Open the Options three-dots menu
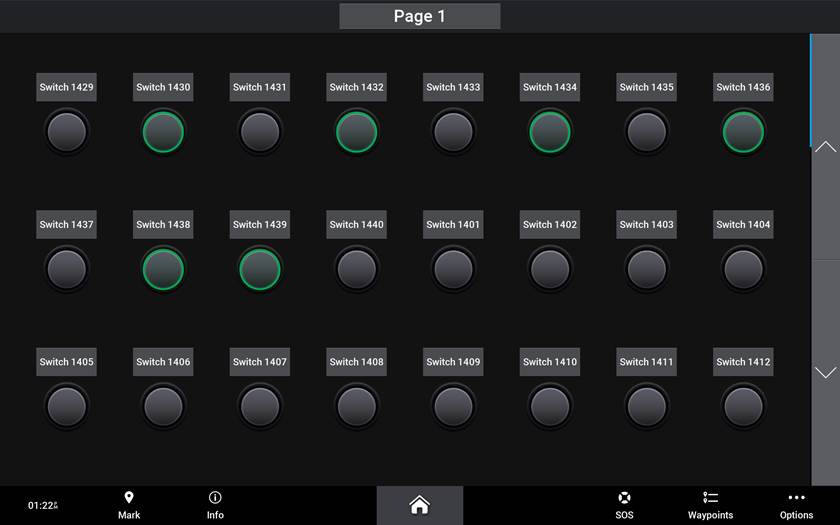Screen dimensions: 840x525 click(x=796, y=498)
